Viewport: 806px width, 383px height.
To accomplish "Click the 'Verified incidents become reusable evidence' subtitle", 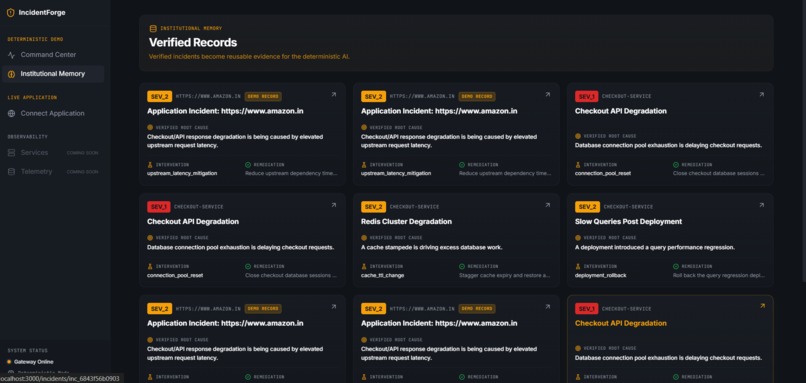I will (x=249, y=57).
